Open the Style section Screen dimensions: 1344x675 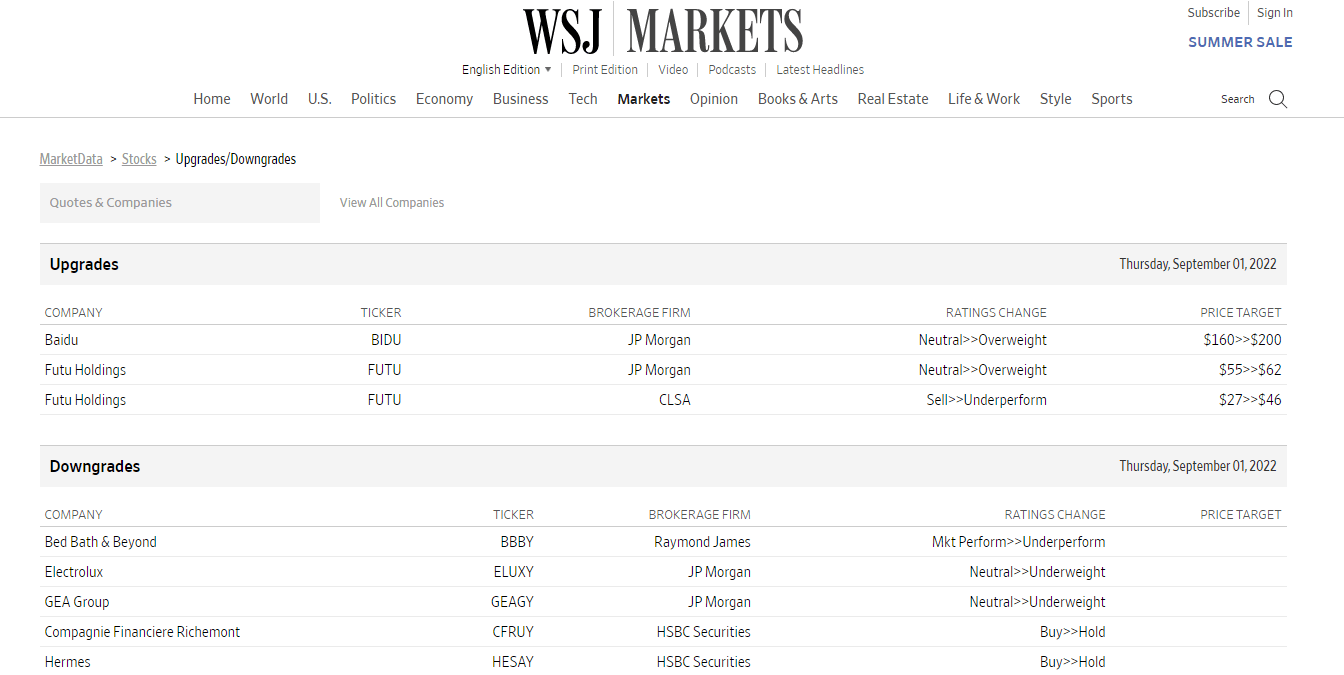pos(1055,99)
